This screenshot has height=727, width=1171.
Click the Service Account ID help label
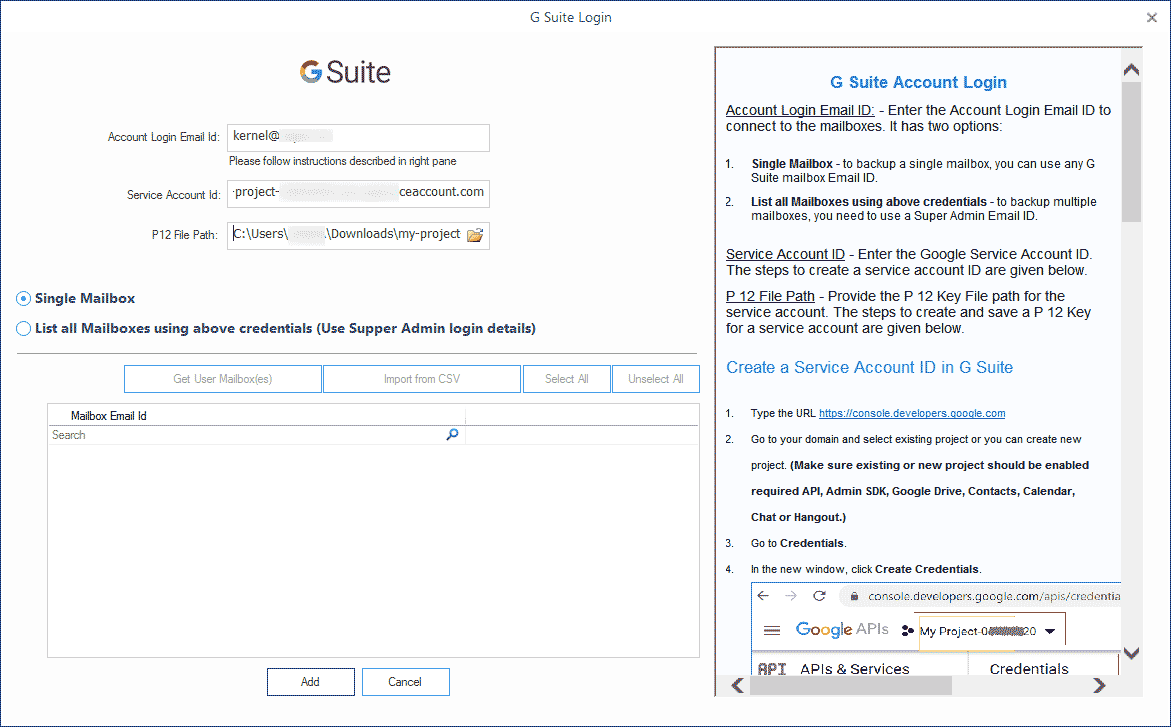[786, 254]
